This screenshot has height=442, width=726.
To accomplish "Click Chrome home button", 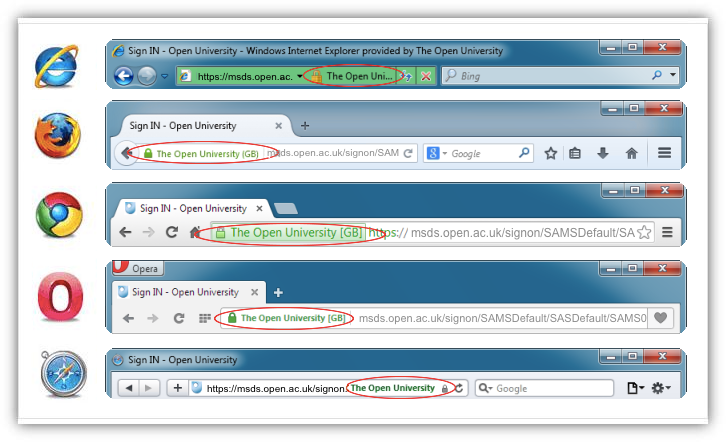I will (x=195, y=231).
